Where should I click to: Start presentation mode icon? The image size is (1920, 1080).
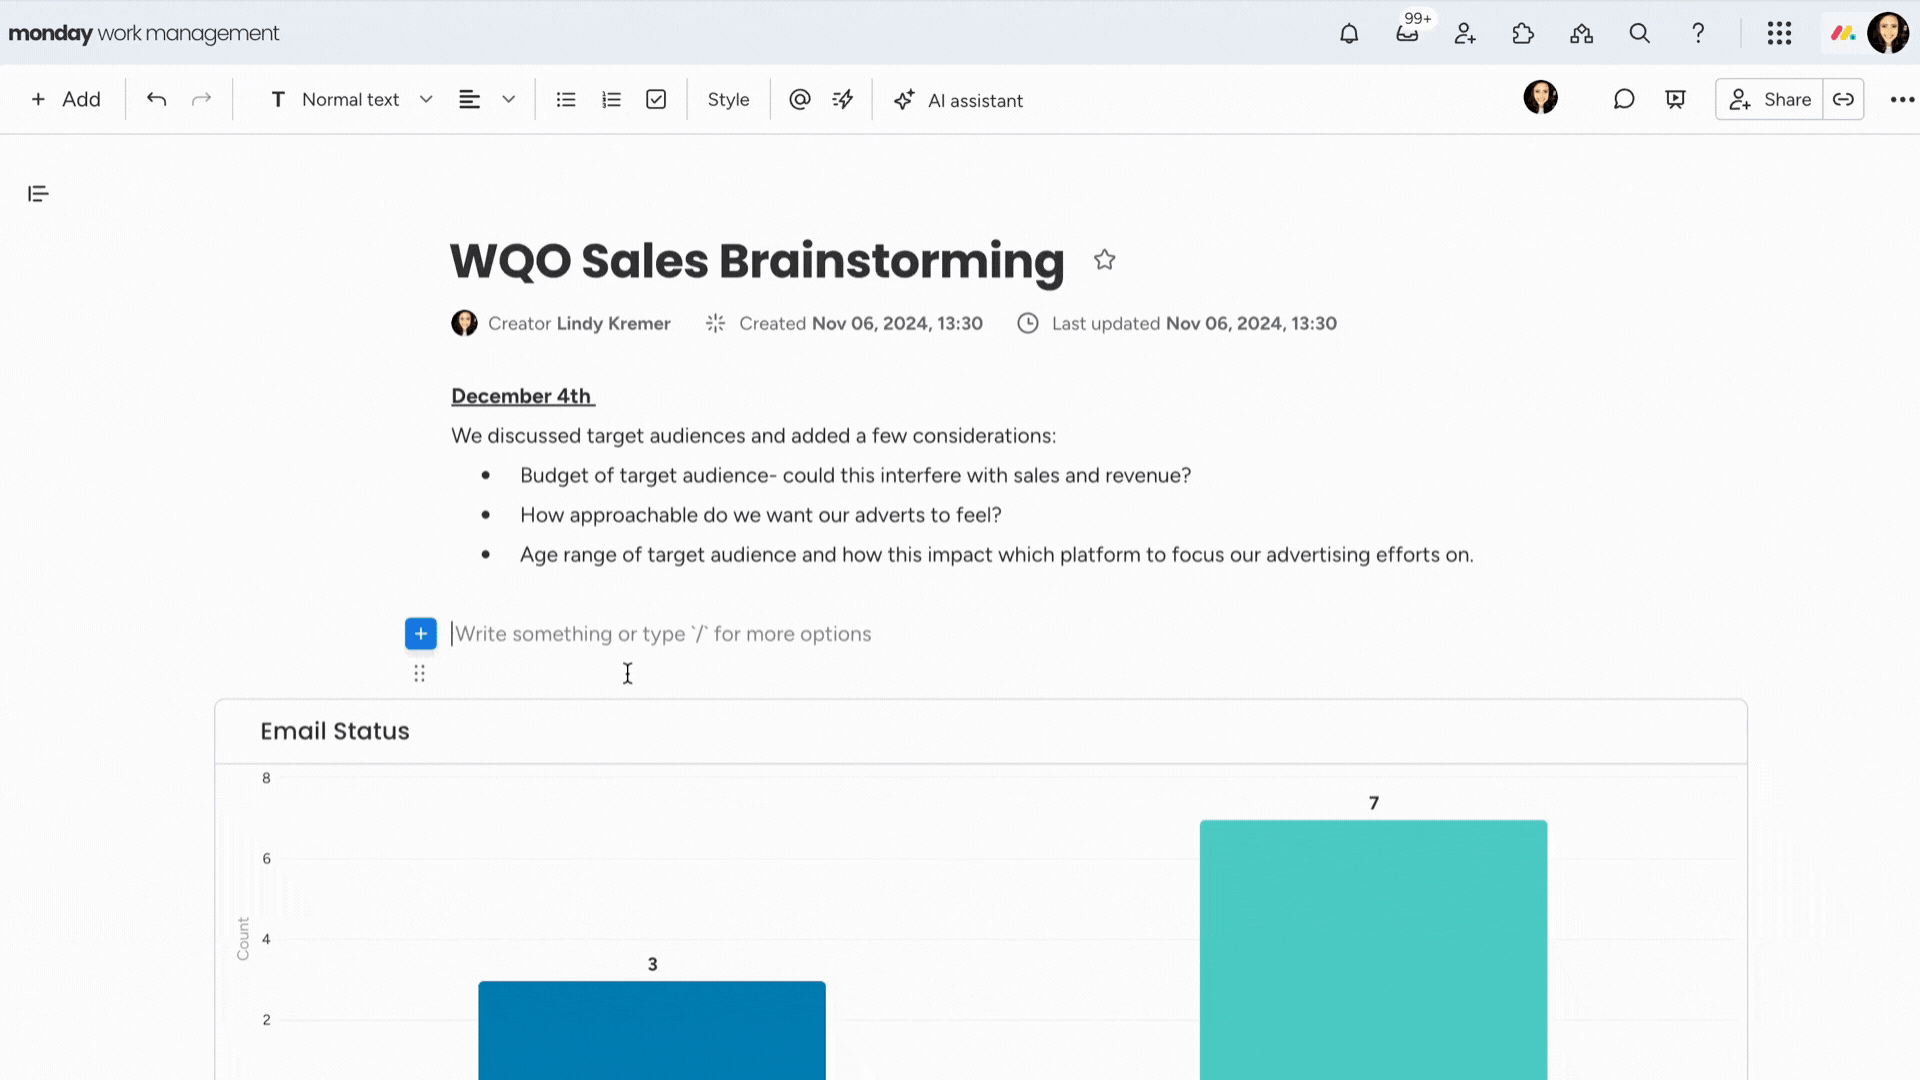pos(1676,99)
